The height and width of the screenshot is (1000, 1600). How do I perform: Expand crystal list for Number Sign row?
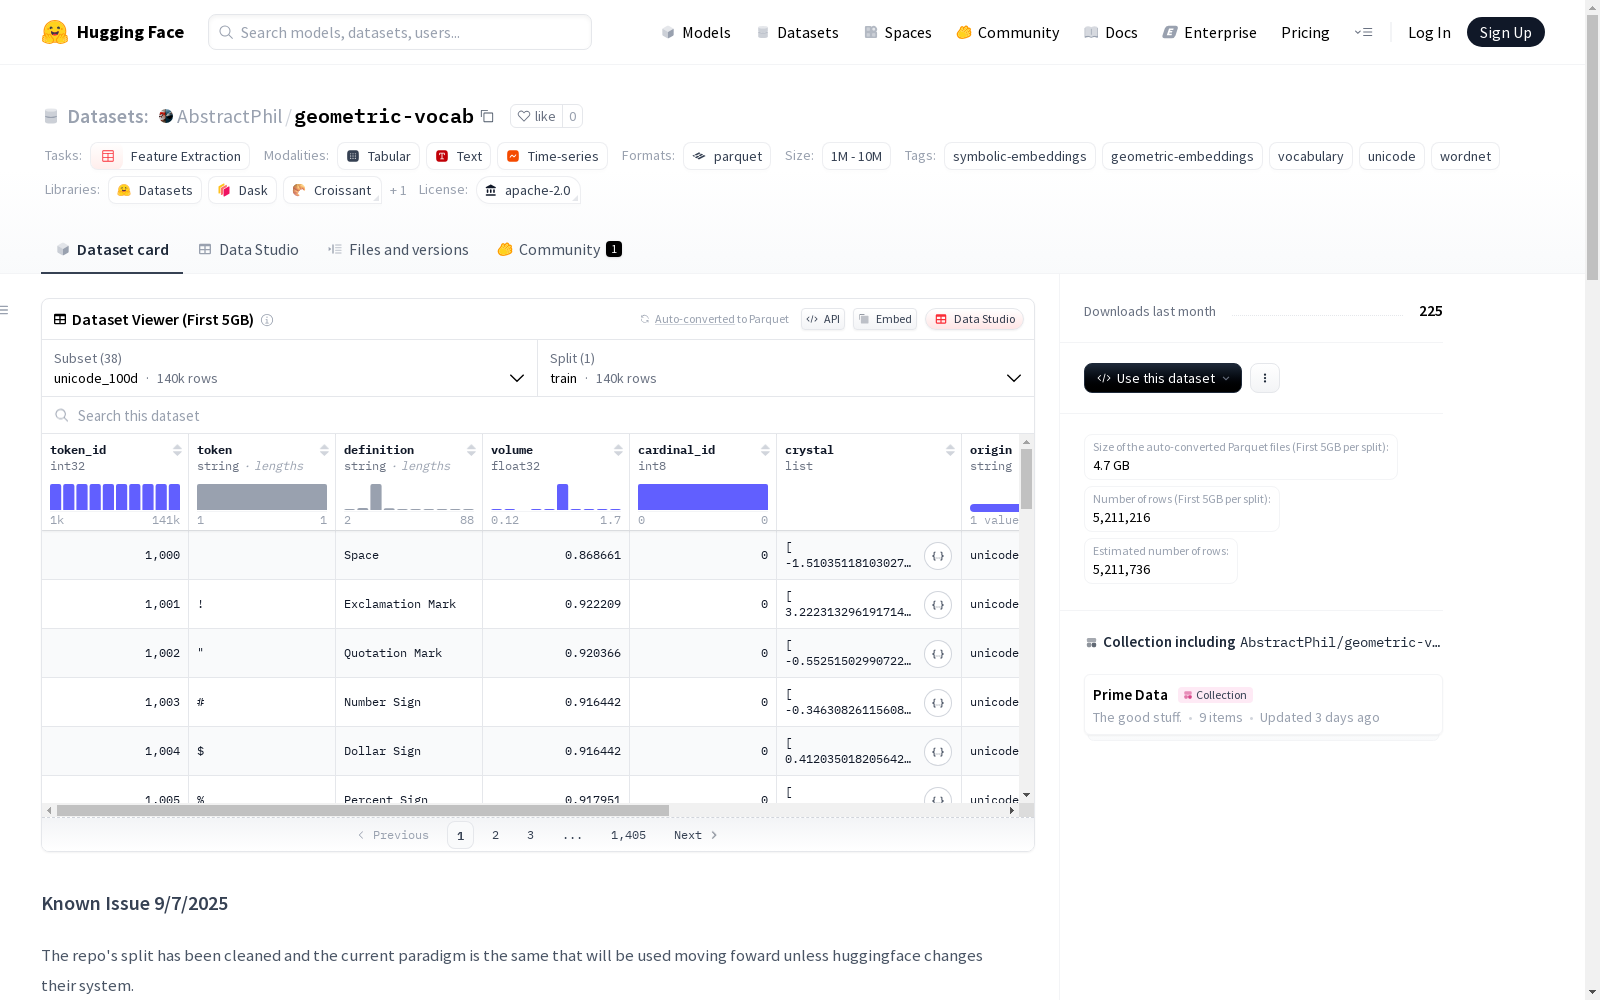click(x=938, y=703)
